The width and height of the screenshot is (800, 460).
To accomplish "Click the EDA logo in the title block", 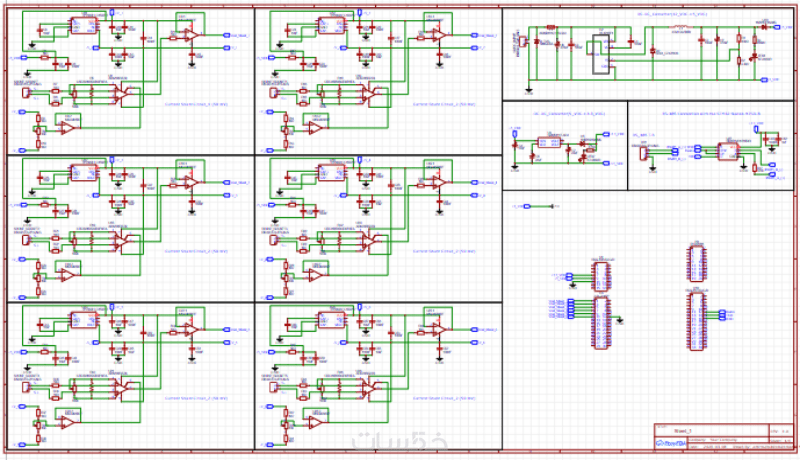I will [x=670, y=444].
